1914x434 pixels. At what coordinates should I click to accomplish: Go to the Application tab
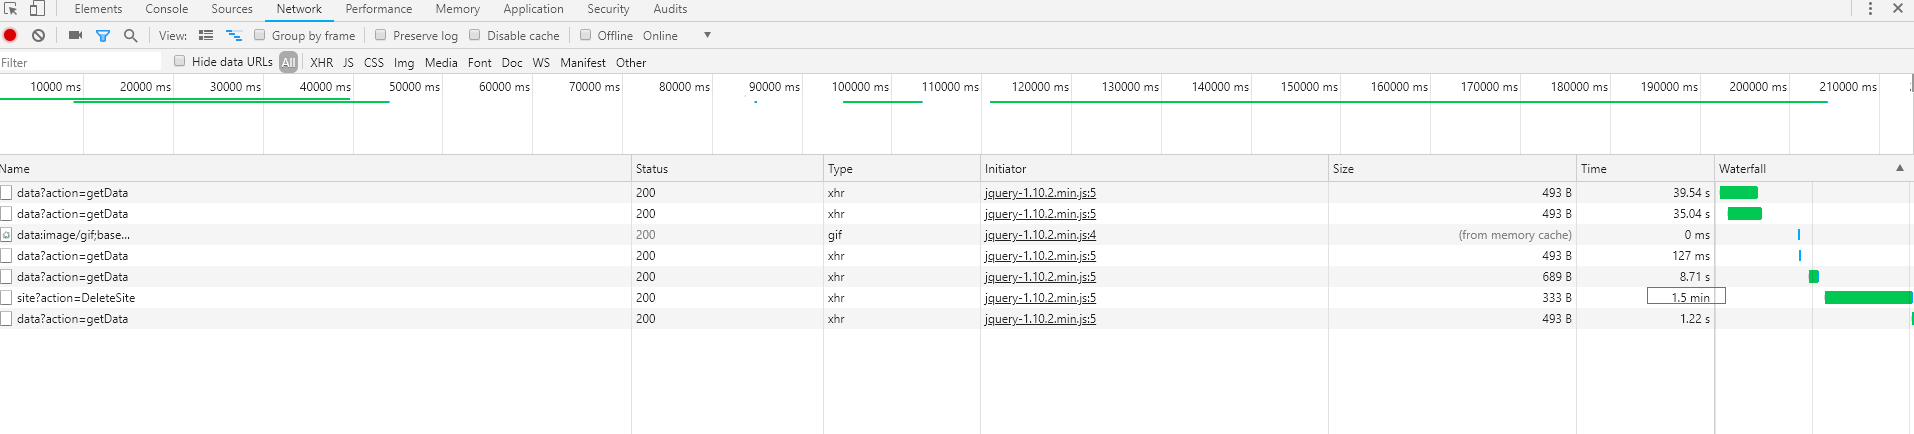533,9
